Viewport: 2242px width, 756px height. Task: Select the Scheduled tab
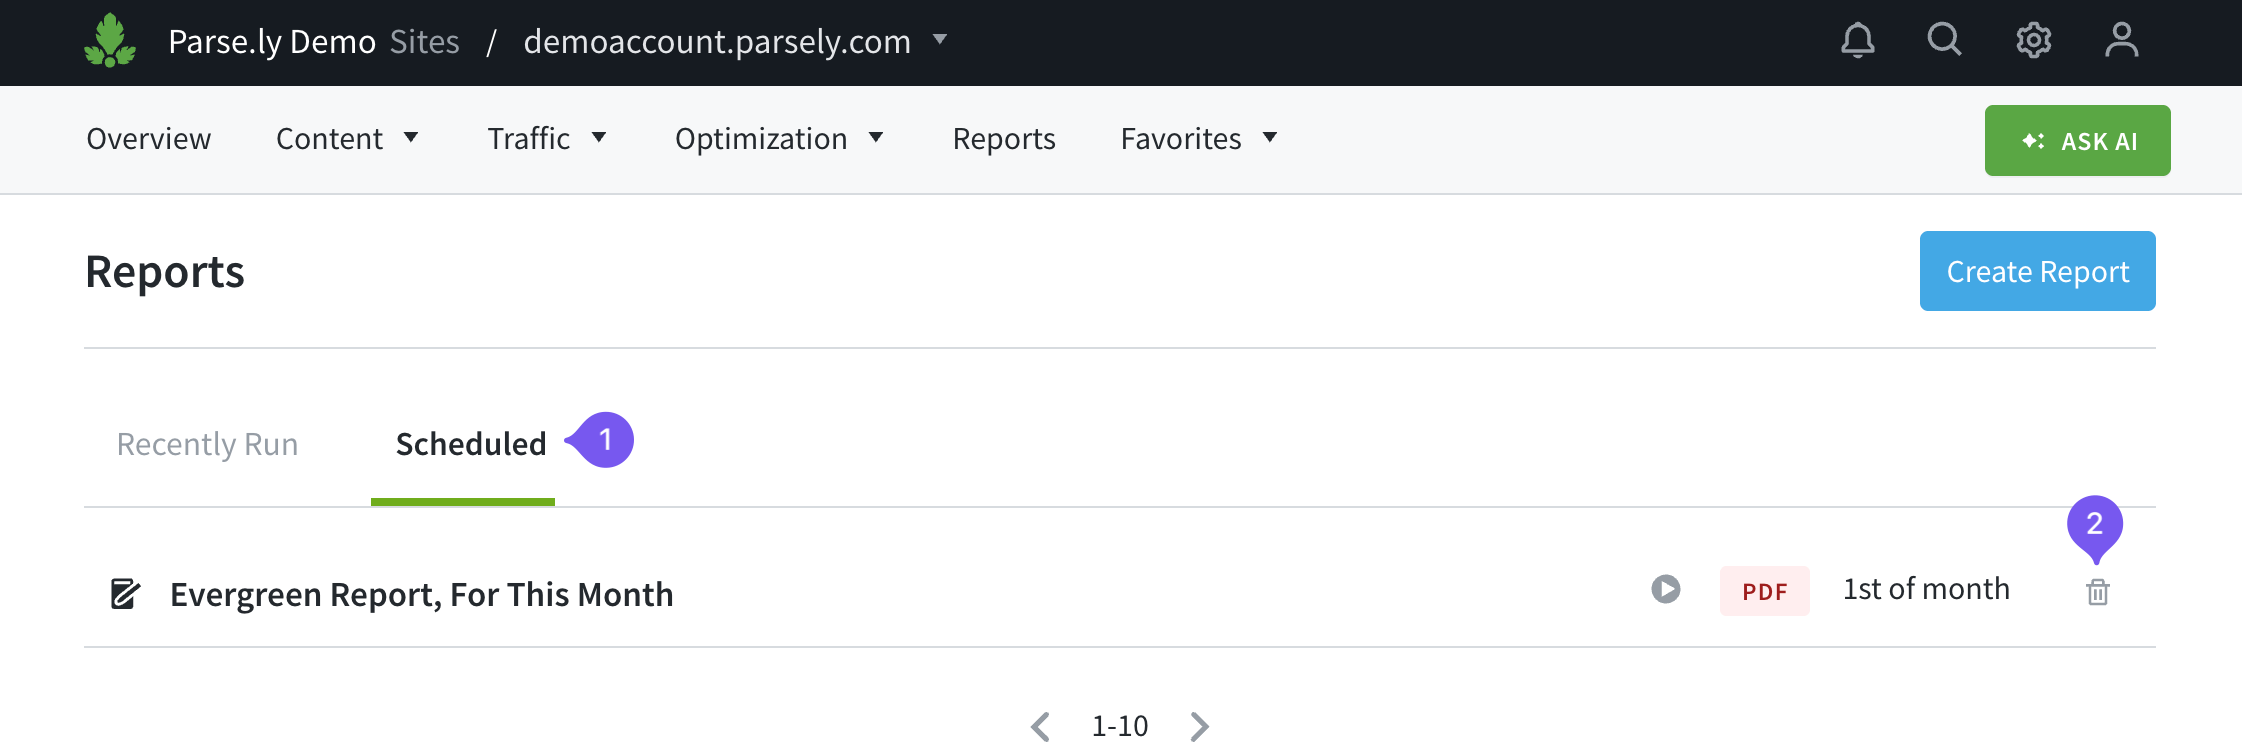point(471,444)
